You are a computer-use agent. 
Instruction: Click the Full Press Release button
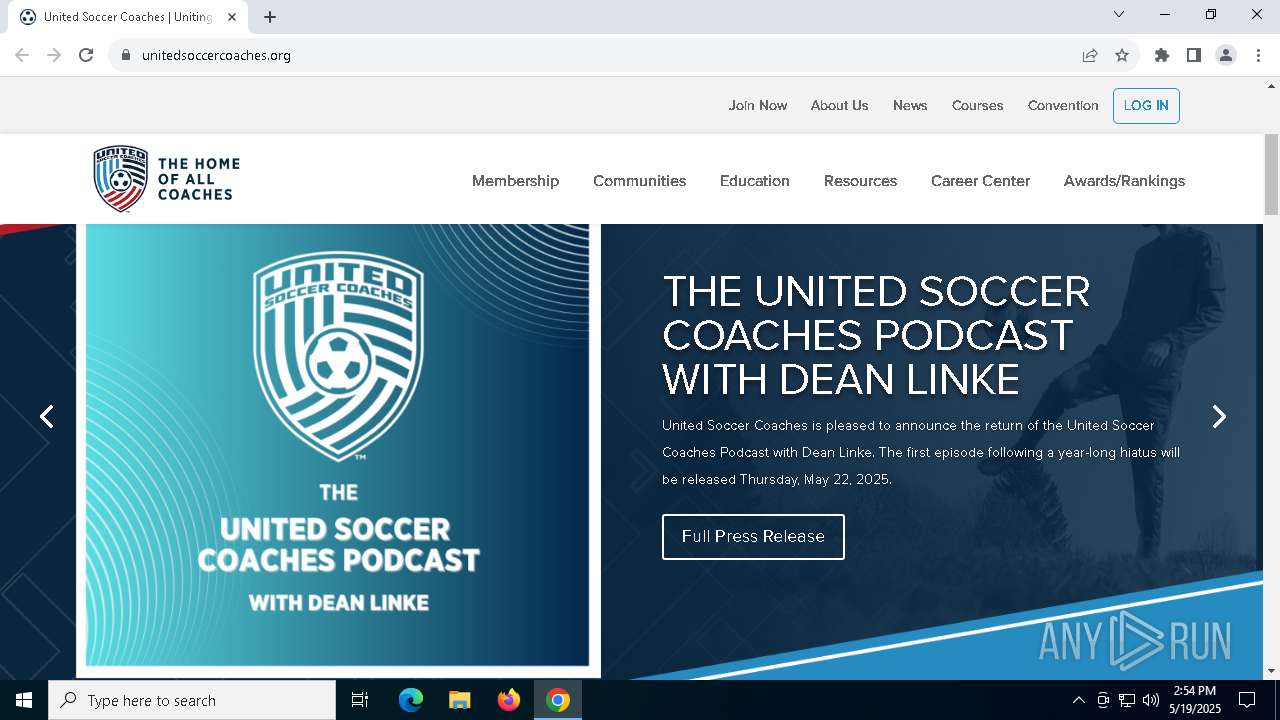click(x=753, y=537)
